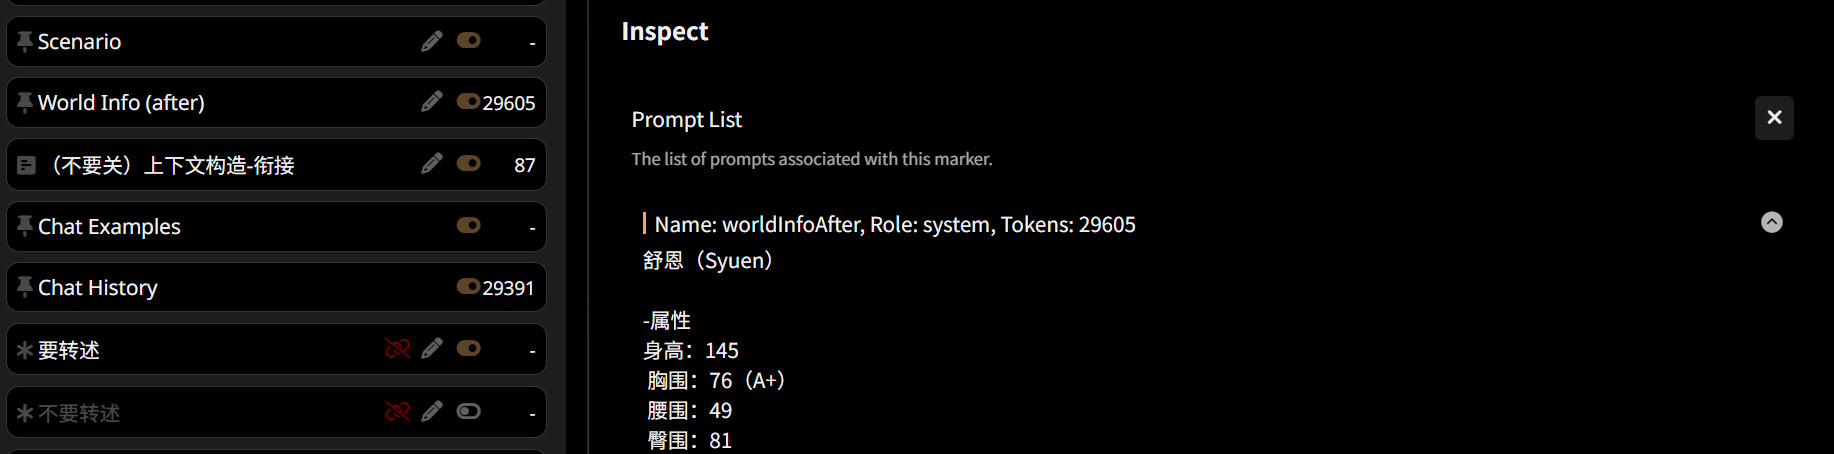This screenshot has height=454, width=1834.
Task: Click the 要转述 prompt name
Action: click(x=69, y=350)
